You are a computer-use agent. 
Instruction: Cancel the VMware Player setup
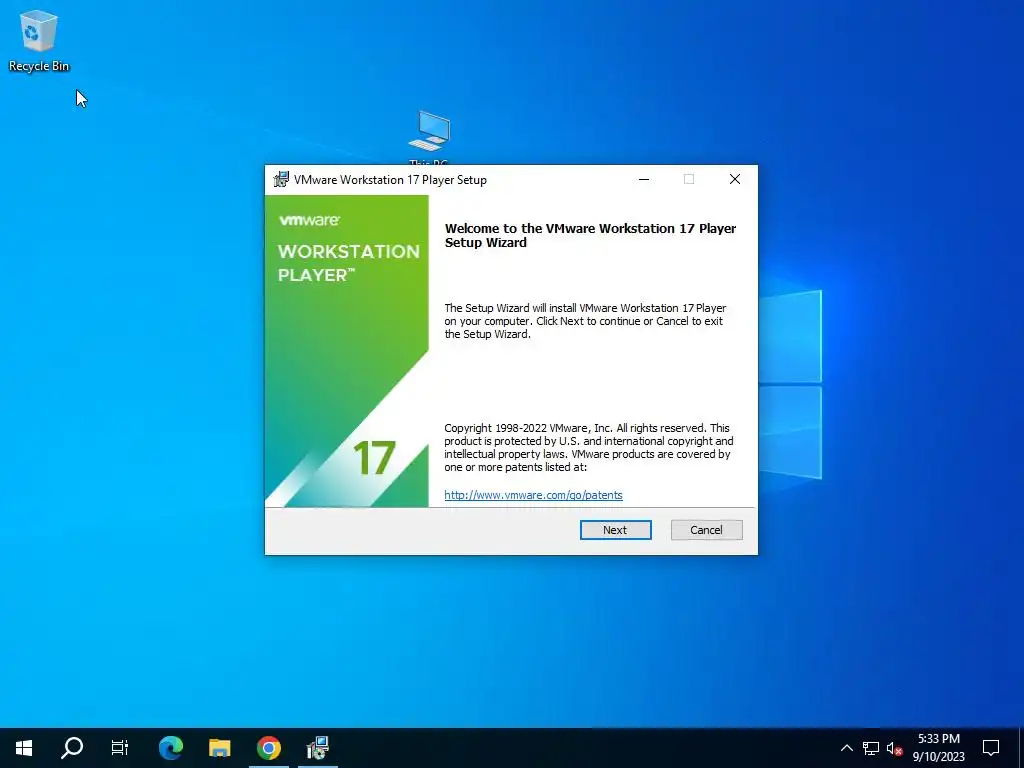tap(706, 530)
